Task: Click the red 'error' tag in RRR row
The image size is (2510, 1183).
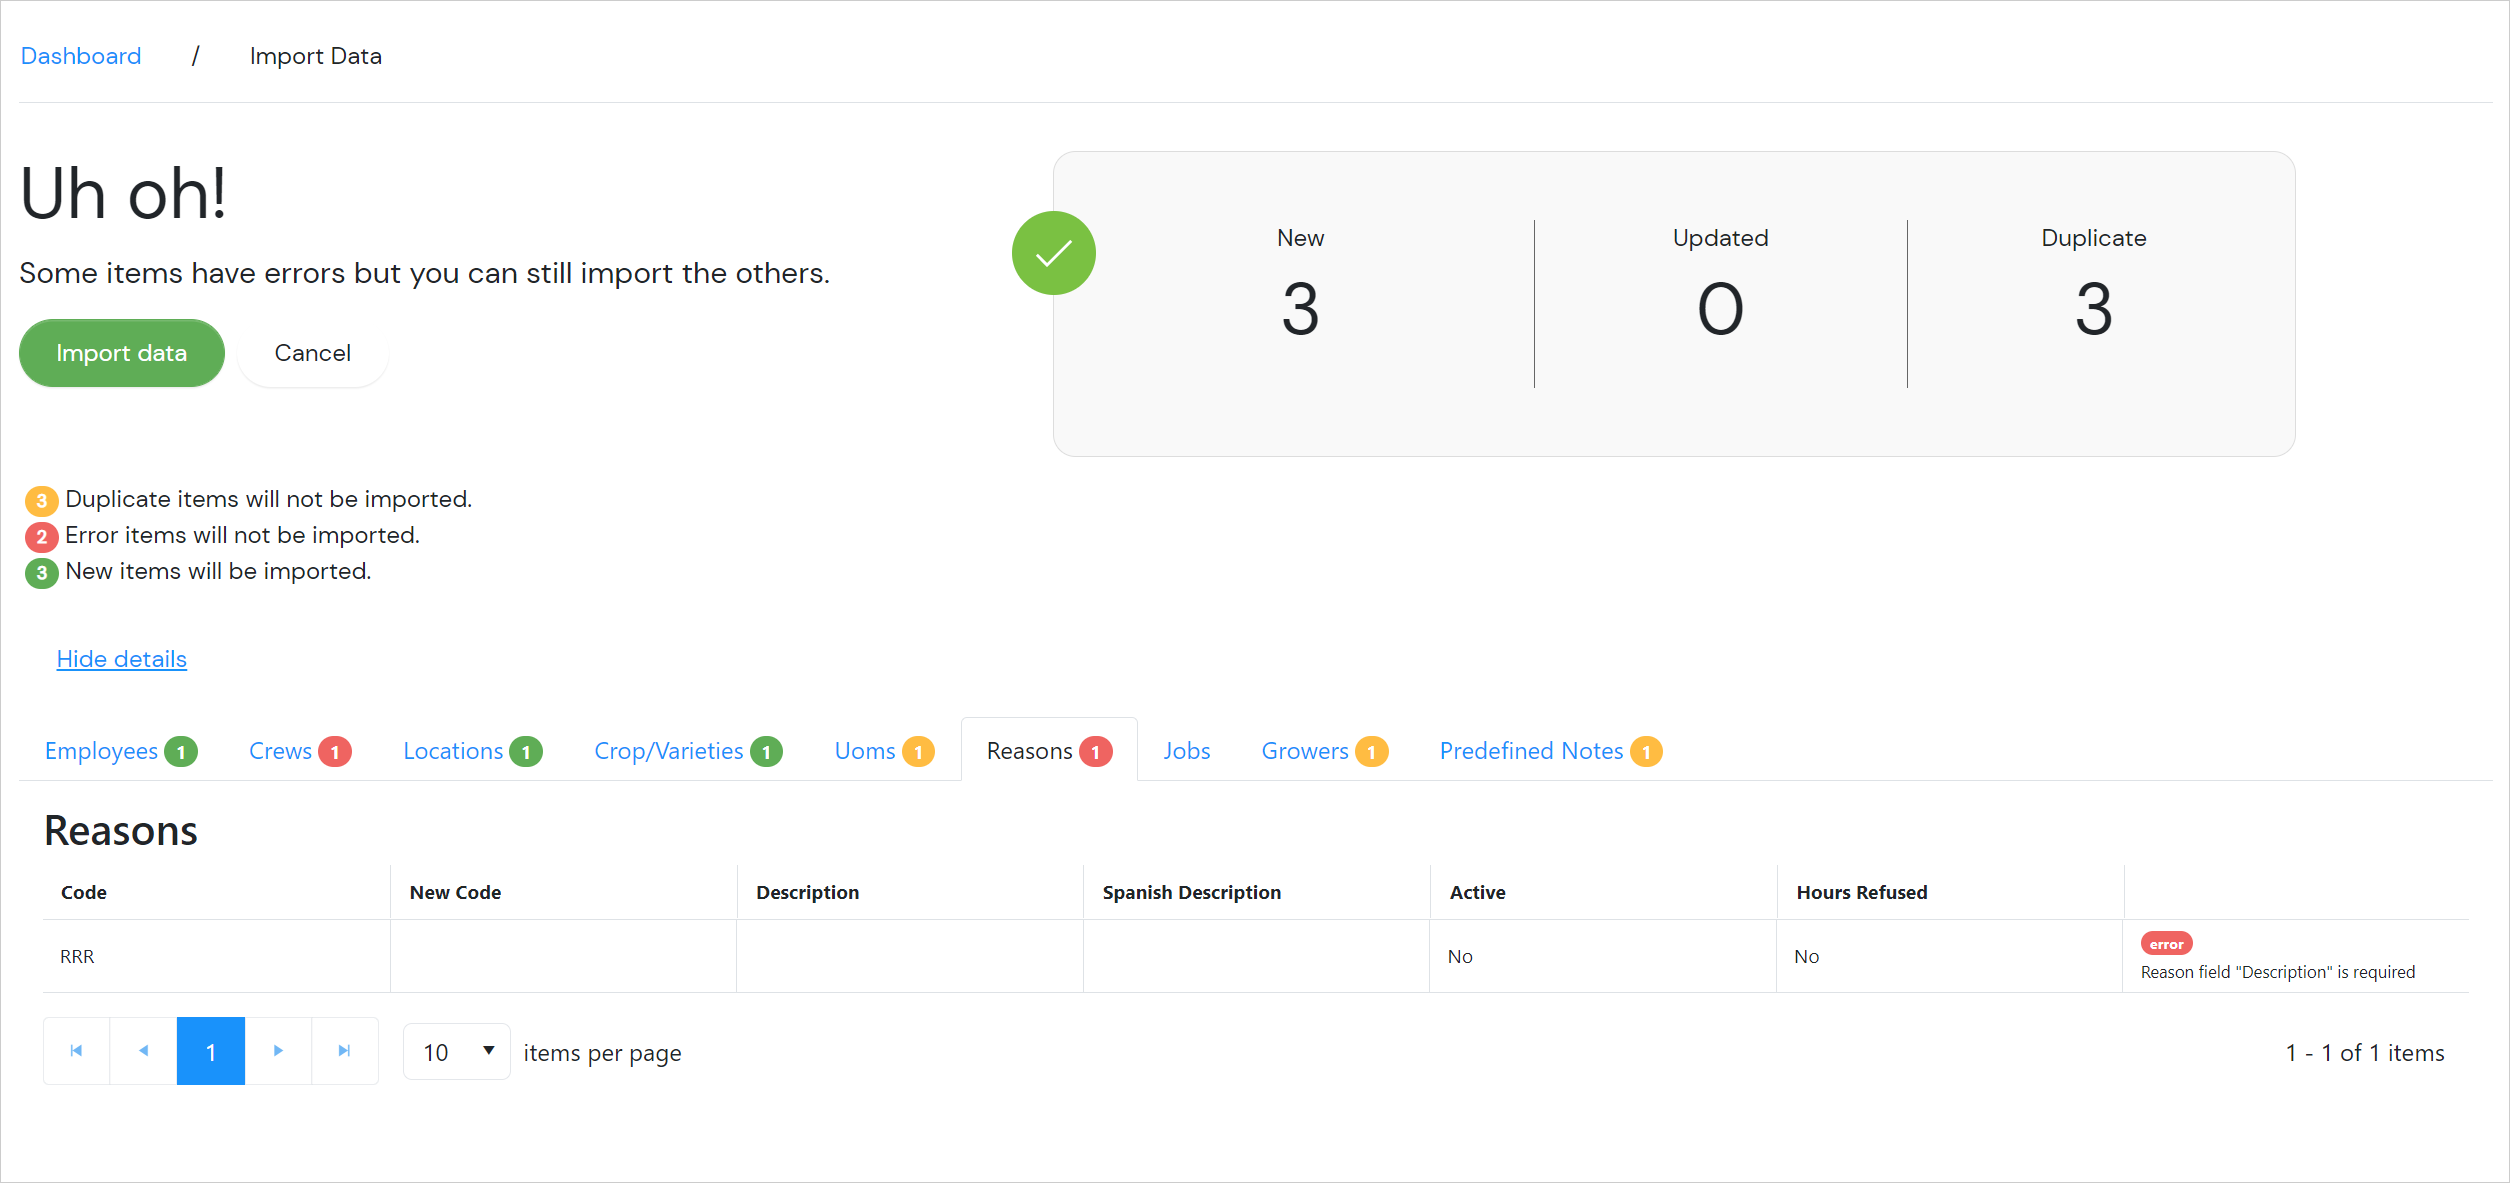Action: pyautogui.click(x=2166, y=943)
